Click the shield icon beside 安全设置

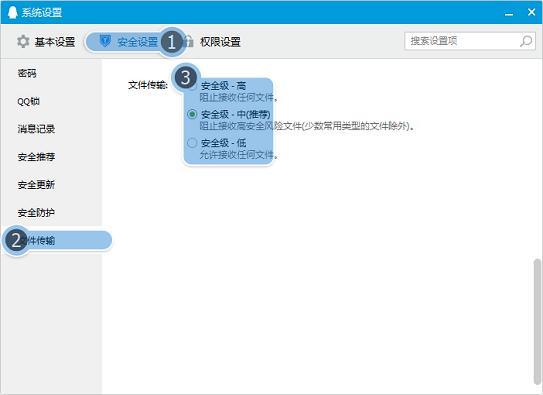(x=105, y=41)
